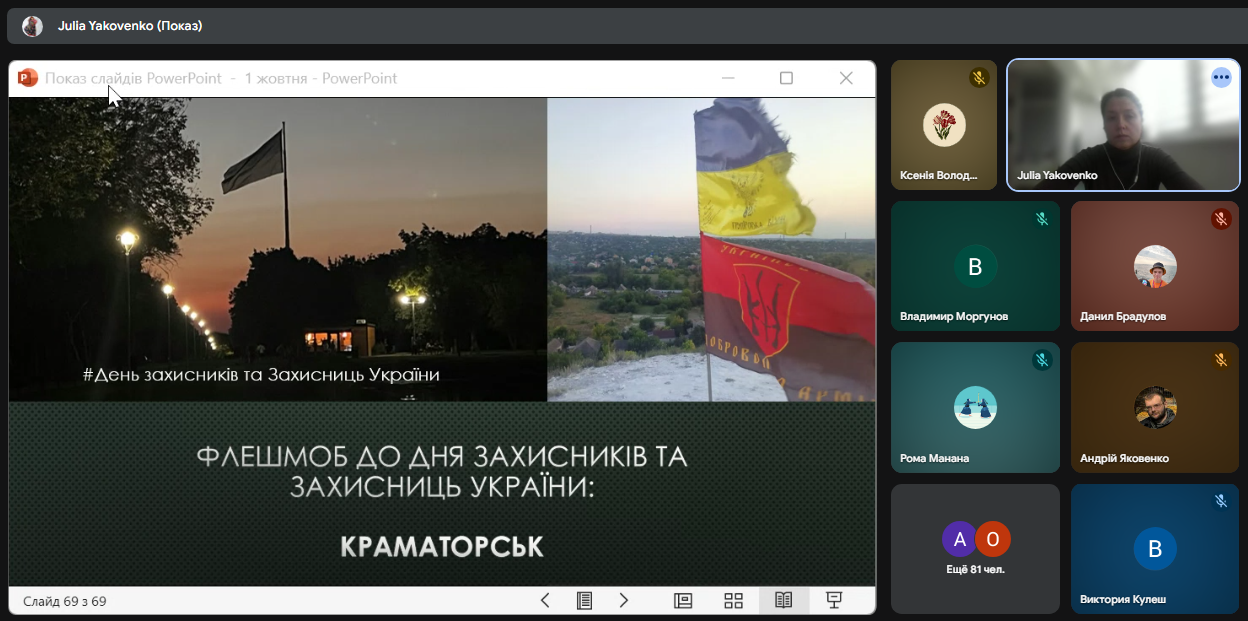The image size is (1248, 621).
Task: Maximize the PowerPoint slideshow window
Action: 786,78
